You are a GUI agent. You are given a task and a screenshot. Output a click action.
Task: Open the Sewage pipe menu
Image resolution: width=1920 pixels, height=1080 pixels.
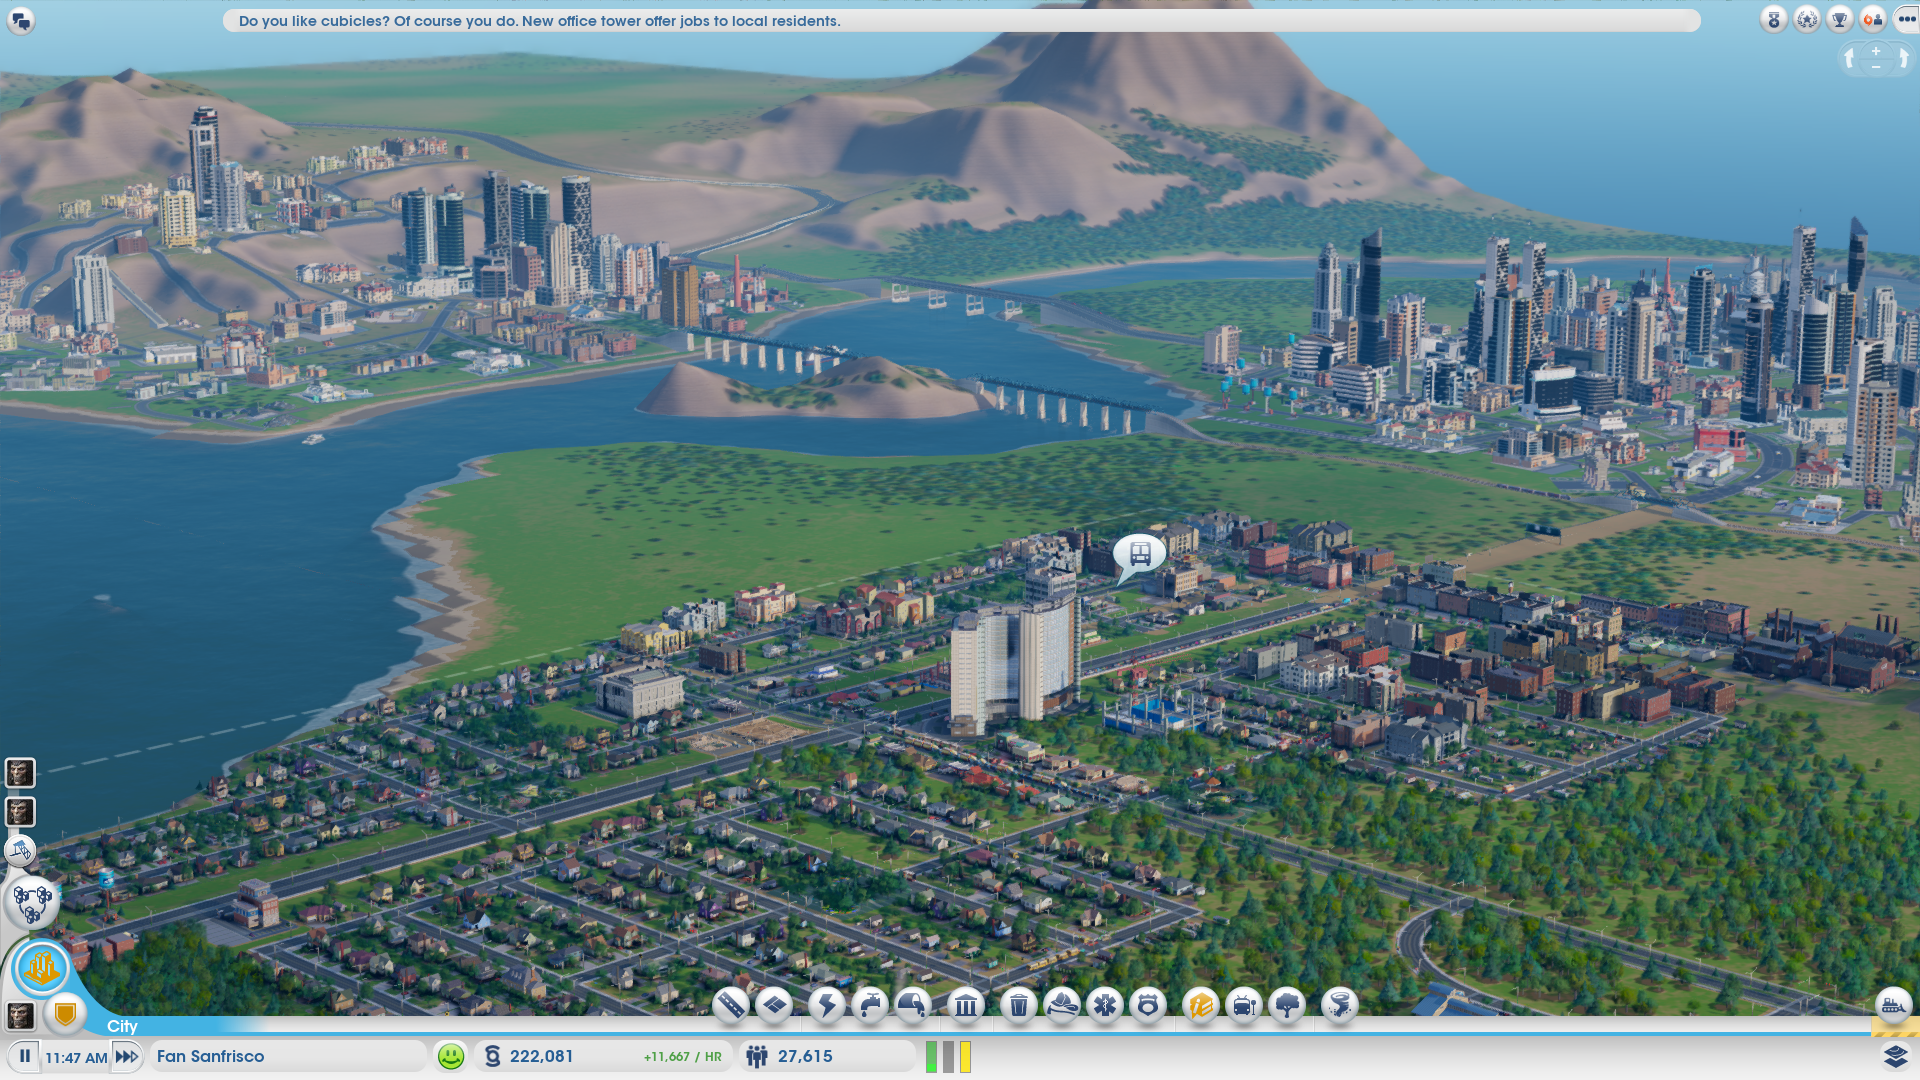click(x=913, y=1004)
